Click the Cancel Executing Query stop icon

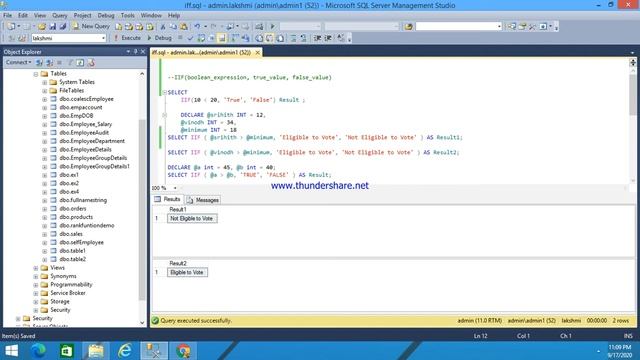180,38
